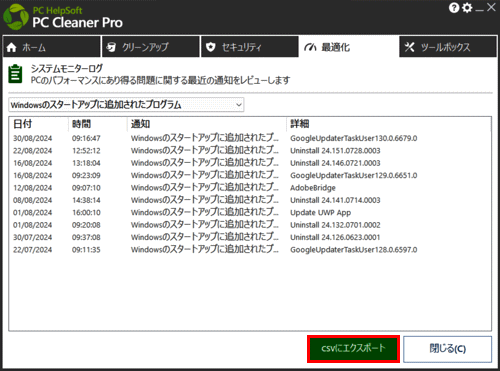Image resolution: width=500 pixels, height=371 pixels.
Task: Click the time 12:52:12
Action: coord(86,151)
